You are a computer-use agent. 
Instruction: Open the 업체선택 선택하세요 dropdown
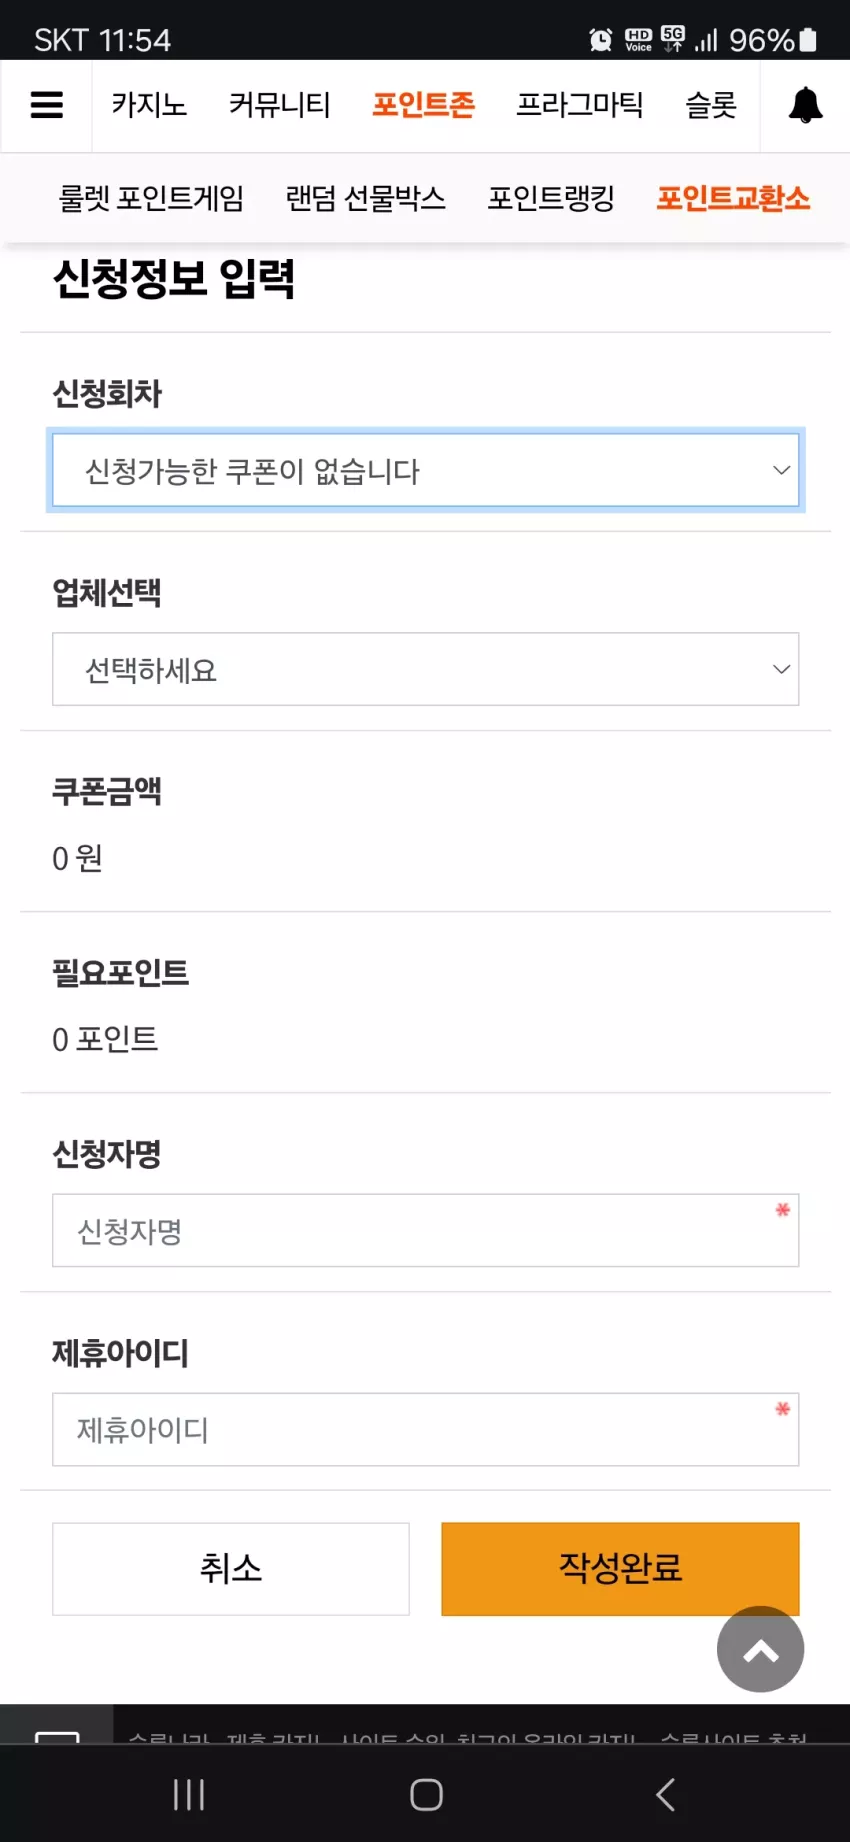pyautogui.click(x=426, y=669)
